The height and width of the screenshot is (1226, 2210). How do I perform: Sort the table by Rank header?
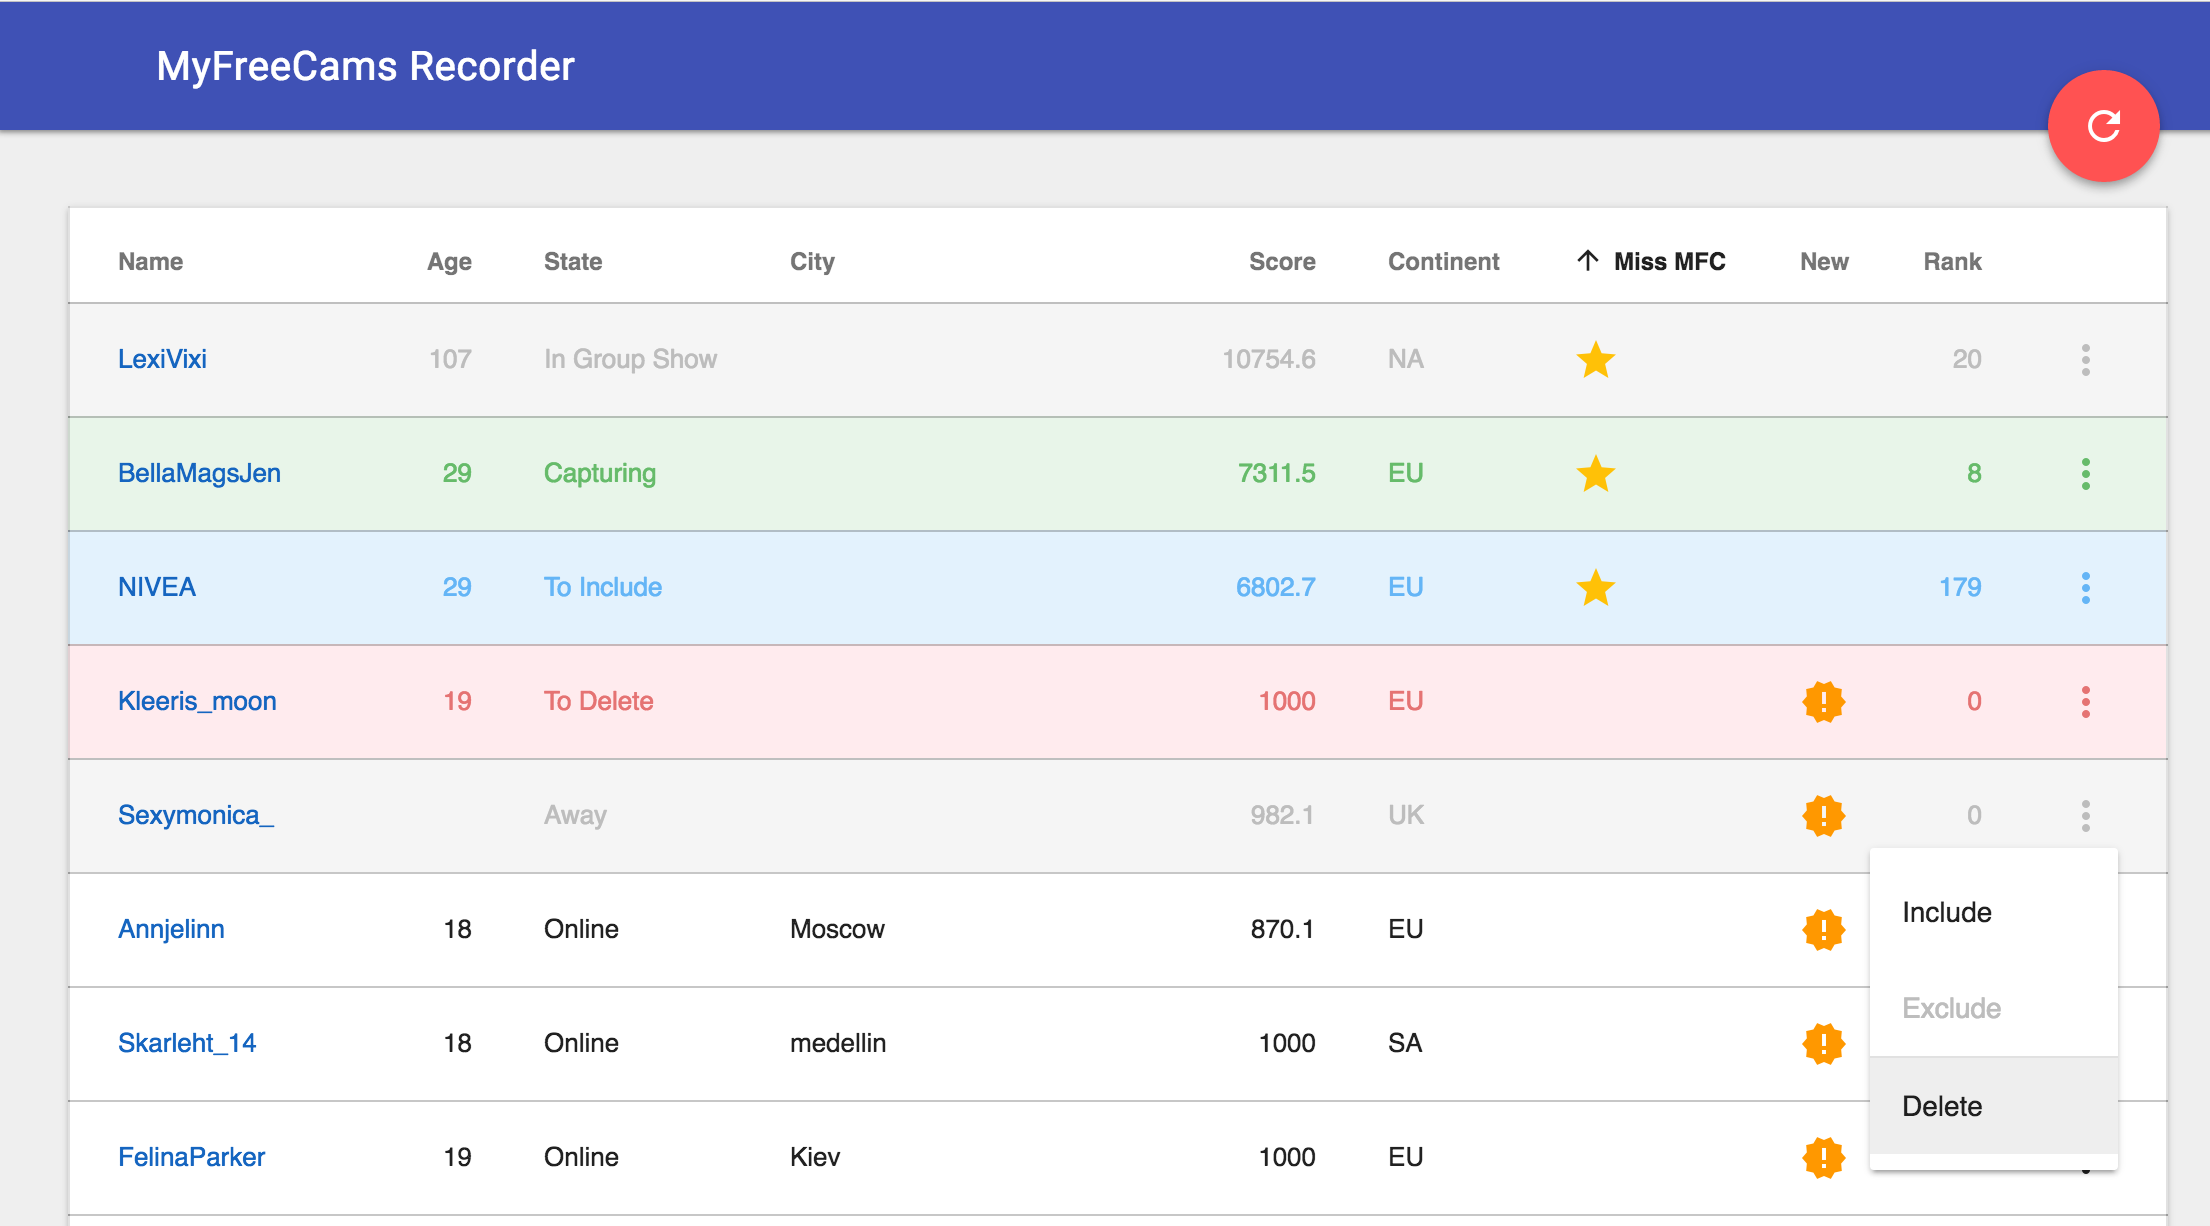click(x=1951, y=262)
